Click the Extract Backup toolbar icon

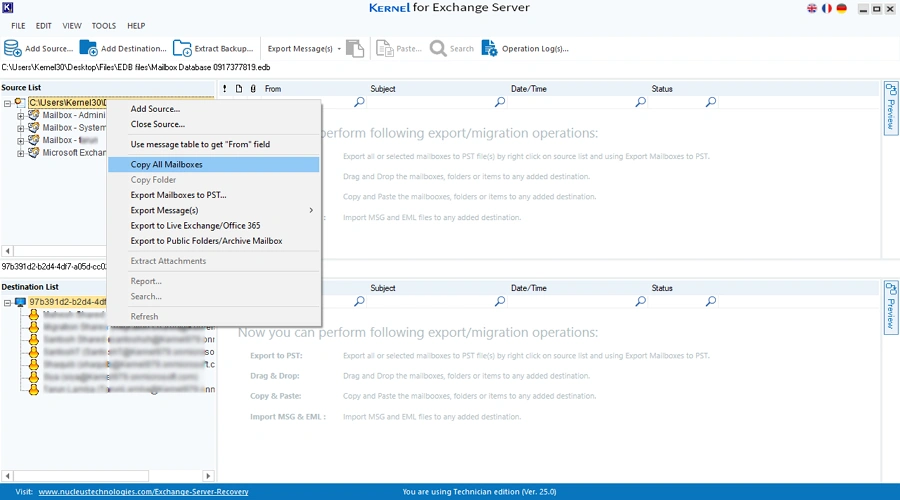coord(182,48)
